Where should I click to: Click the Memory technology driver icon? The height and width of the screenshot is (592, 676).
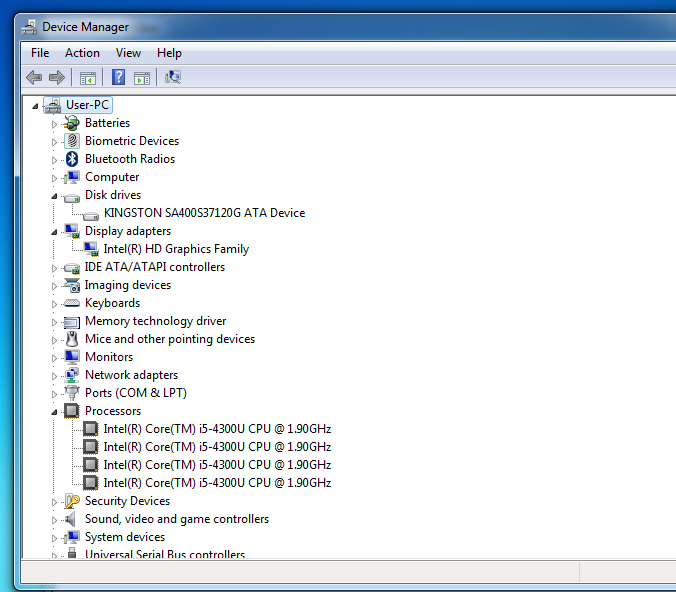(x=72, y=322)
